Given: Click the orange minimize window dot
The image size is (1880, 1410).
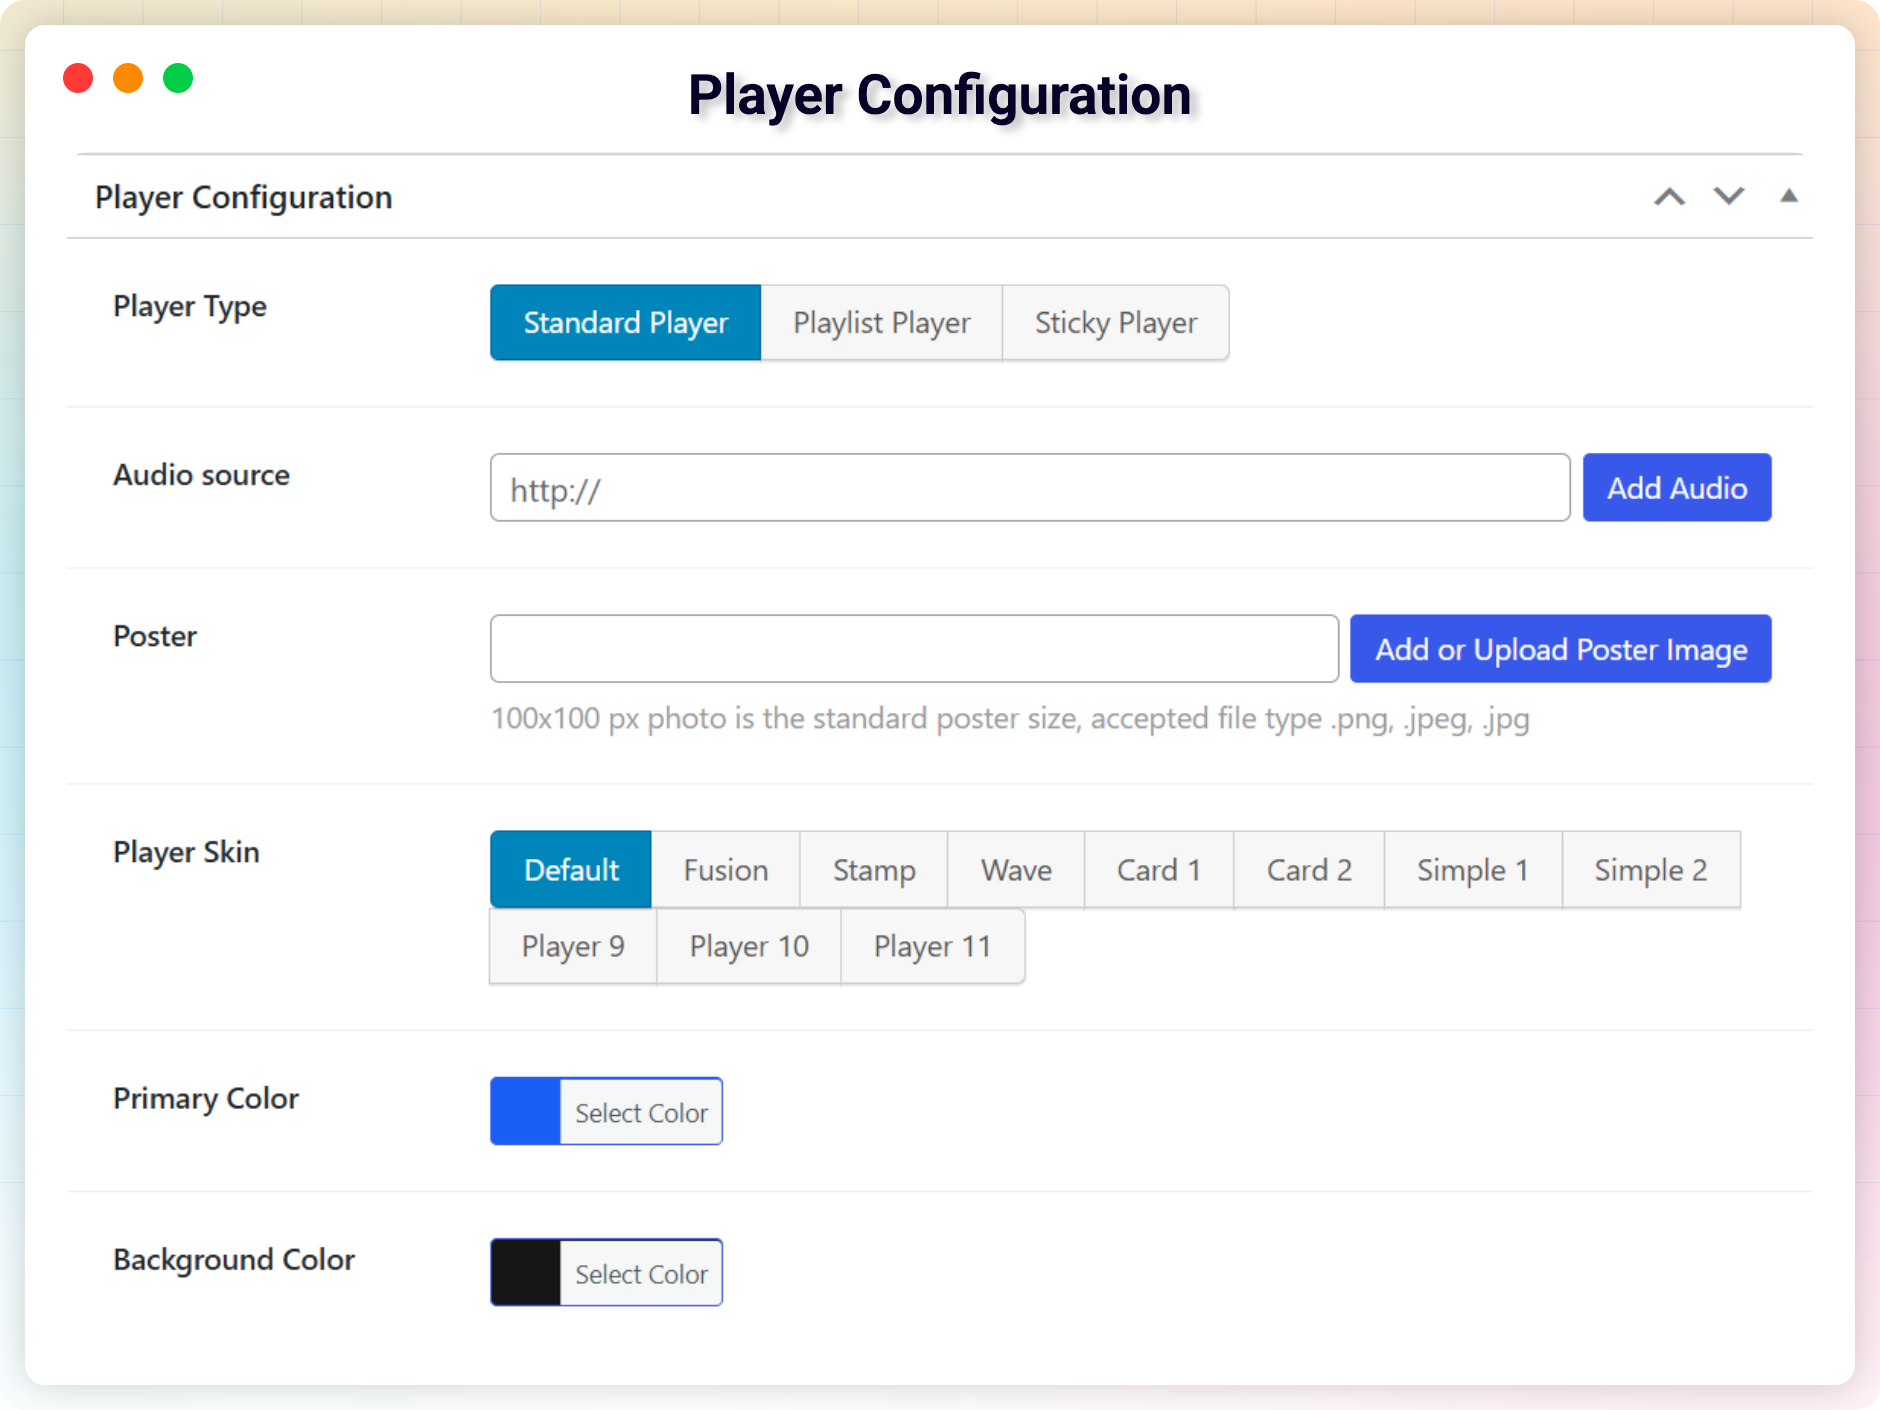Looking at the screenshot, I should (x=128, y=78).
